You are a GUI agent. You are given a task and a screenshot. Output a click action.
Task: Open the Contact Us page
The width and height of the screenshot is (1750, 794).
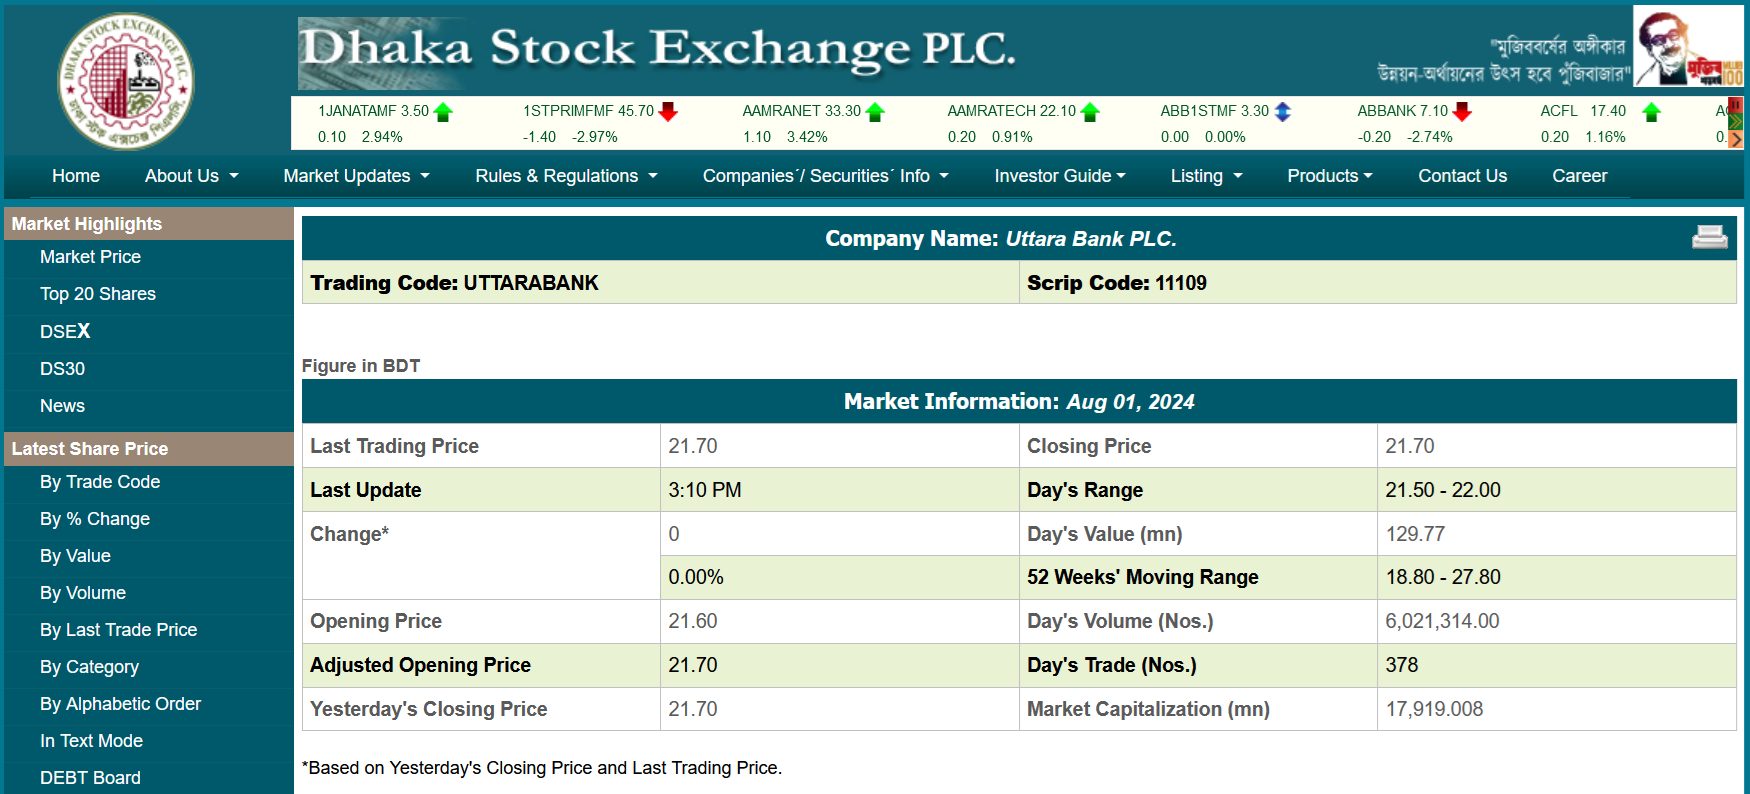(1462, 176)
